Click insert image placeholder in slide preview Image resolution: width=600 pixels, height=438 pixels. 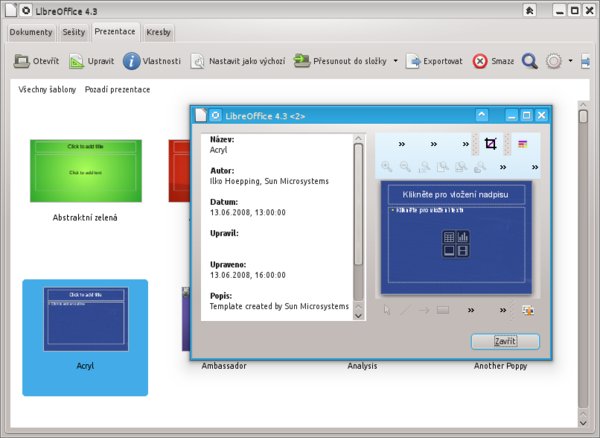coord(449,251)
